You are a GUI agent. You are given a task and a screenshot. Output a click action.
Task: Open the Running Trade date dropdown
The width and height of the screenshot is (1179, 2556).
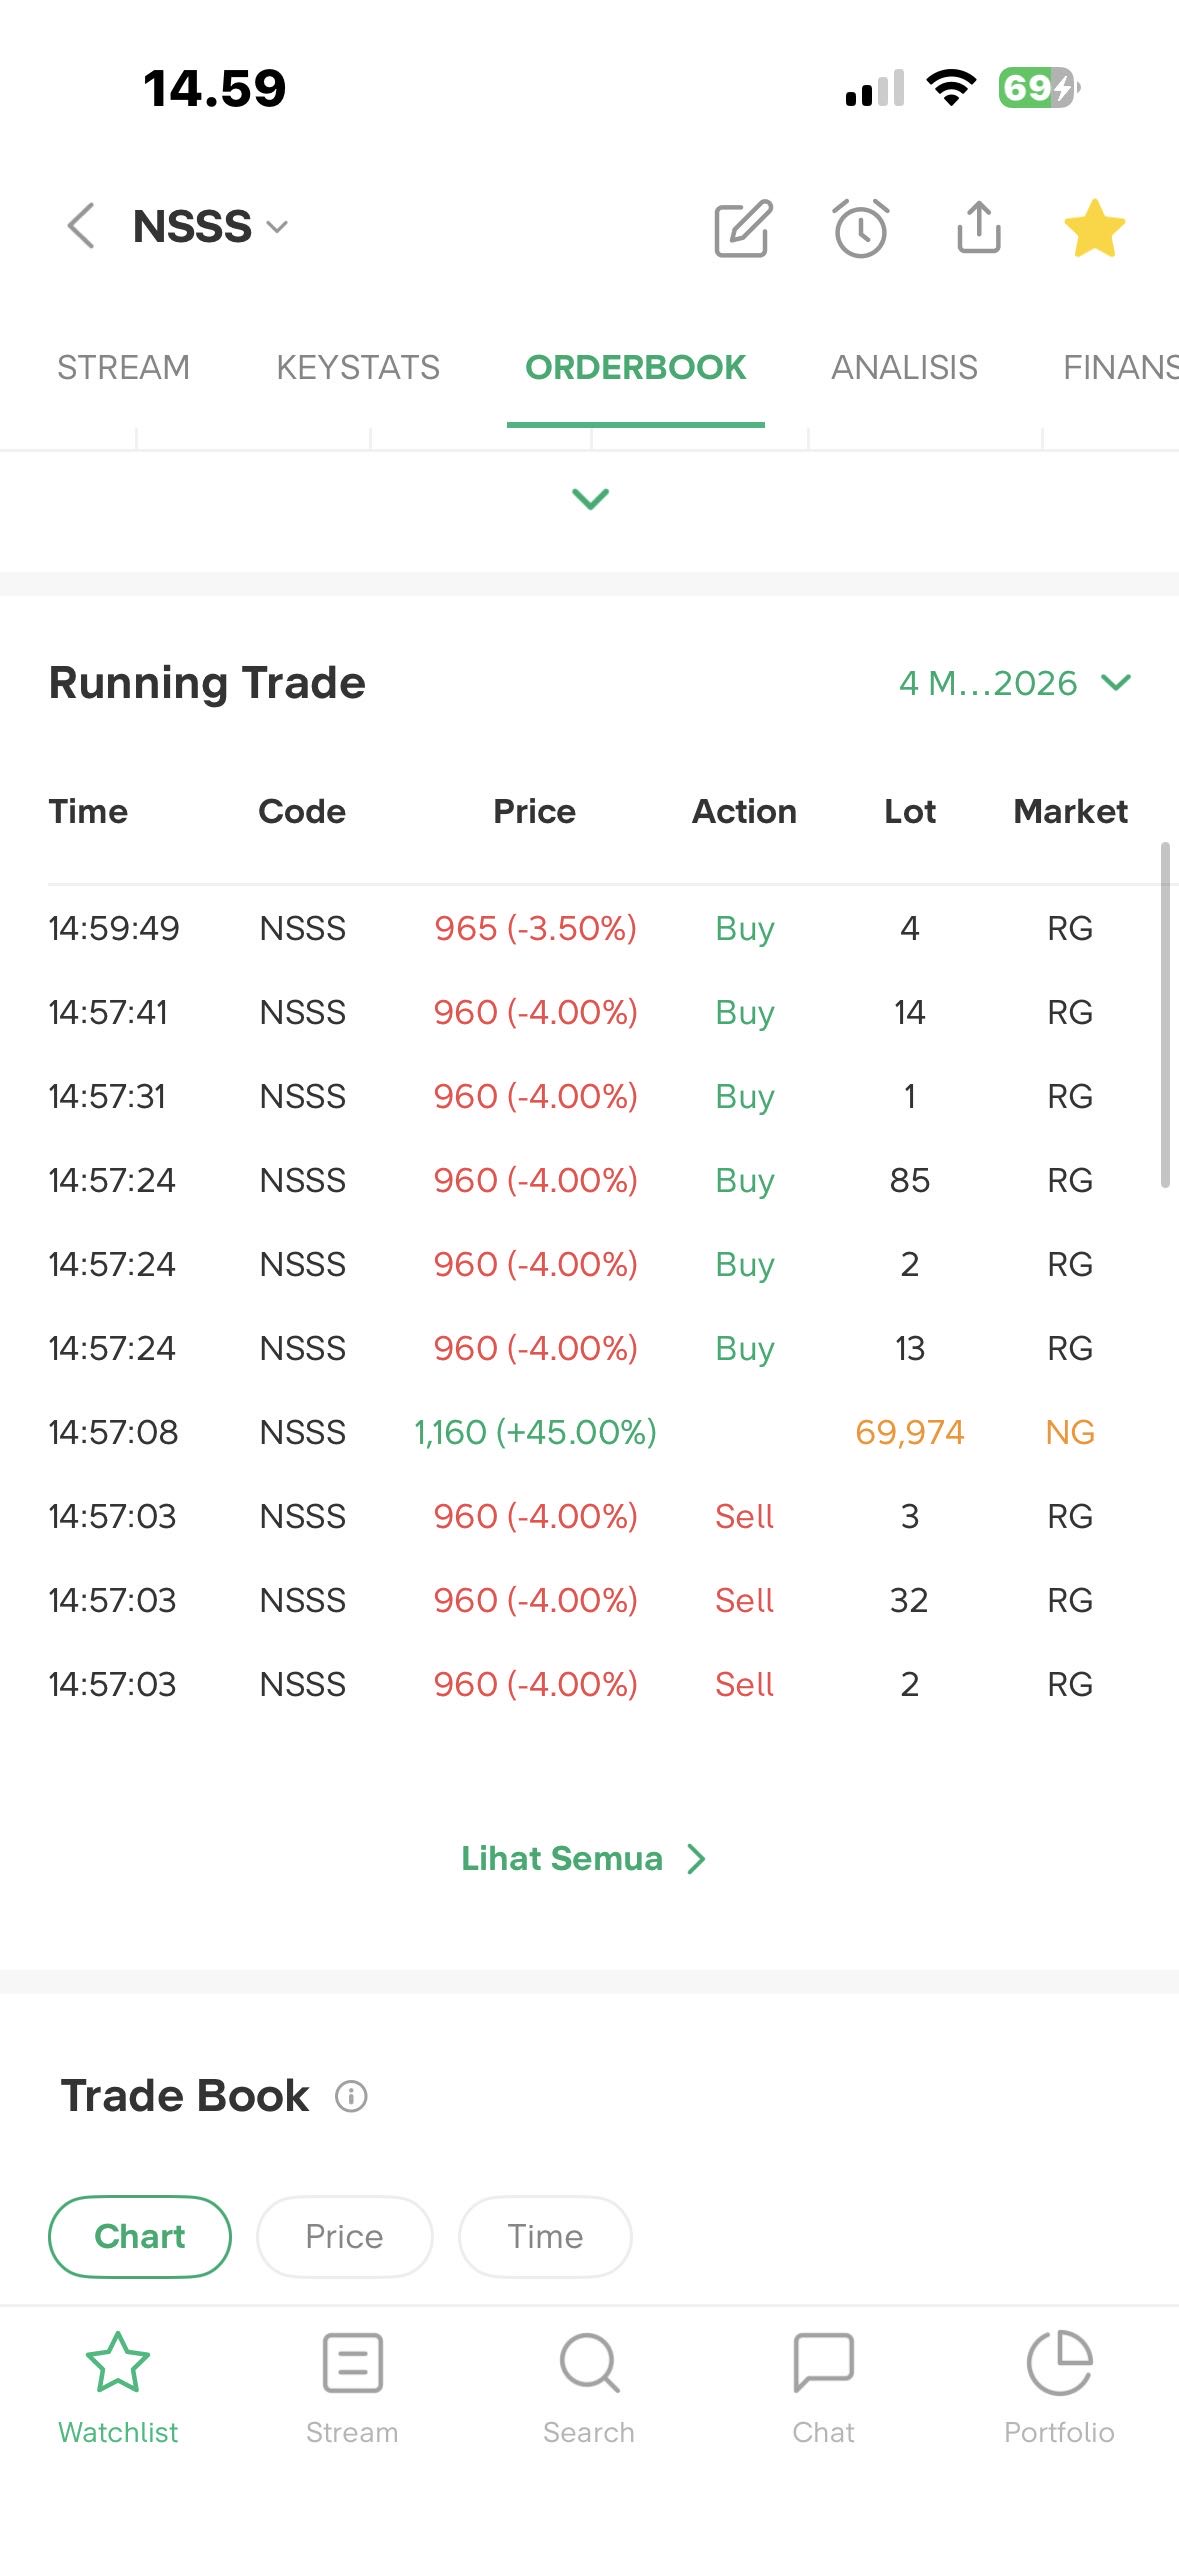1014,683
